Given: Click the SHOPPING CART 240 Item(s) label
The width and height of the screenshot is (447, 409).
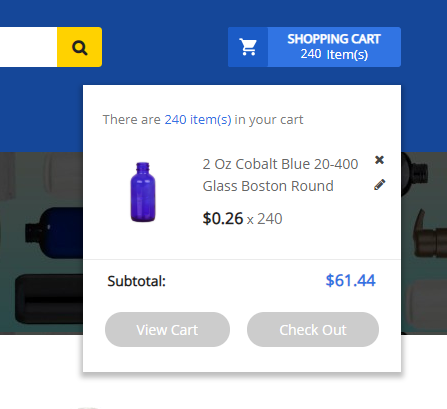Looking at the screenshot, I should [334, 47].
